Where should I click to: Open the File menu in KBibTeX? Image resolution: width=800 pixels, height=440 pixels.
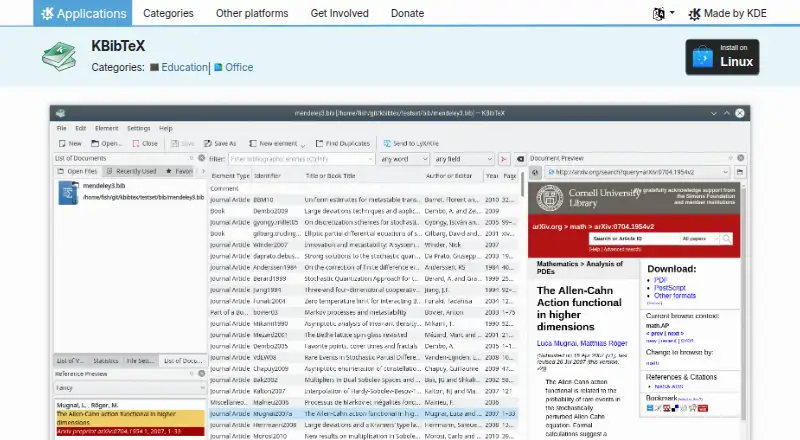tap(62, 129)
